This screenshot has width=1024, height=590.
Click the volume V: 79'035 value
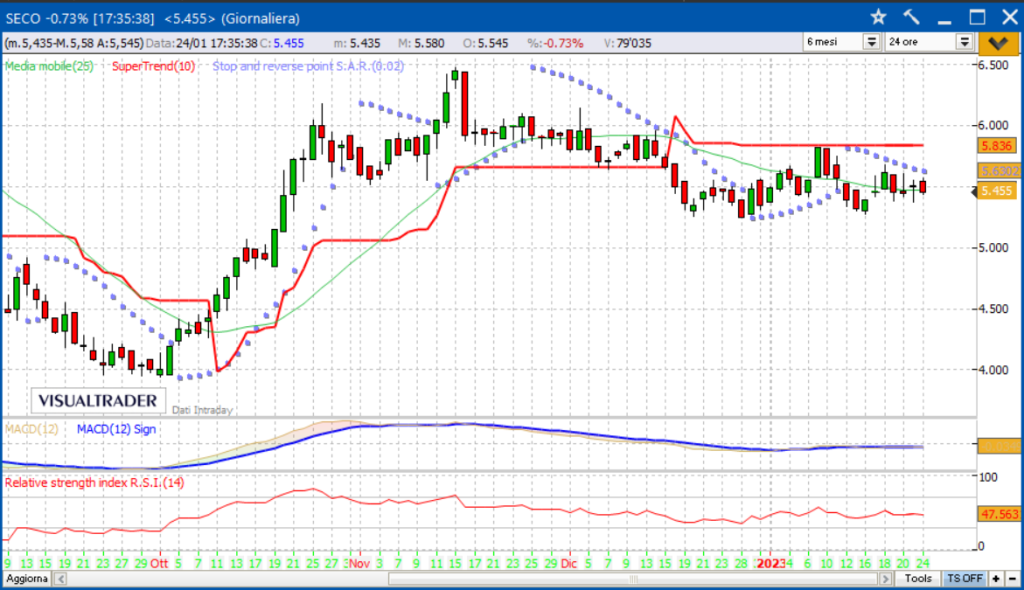coord(628,43)
